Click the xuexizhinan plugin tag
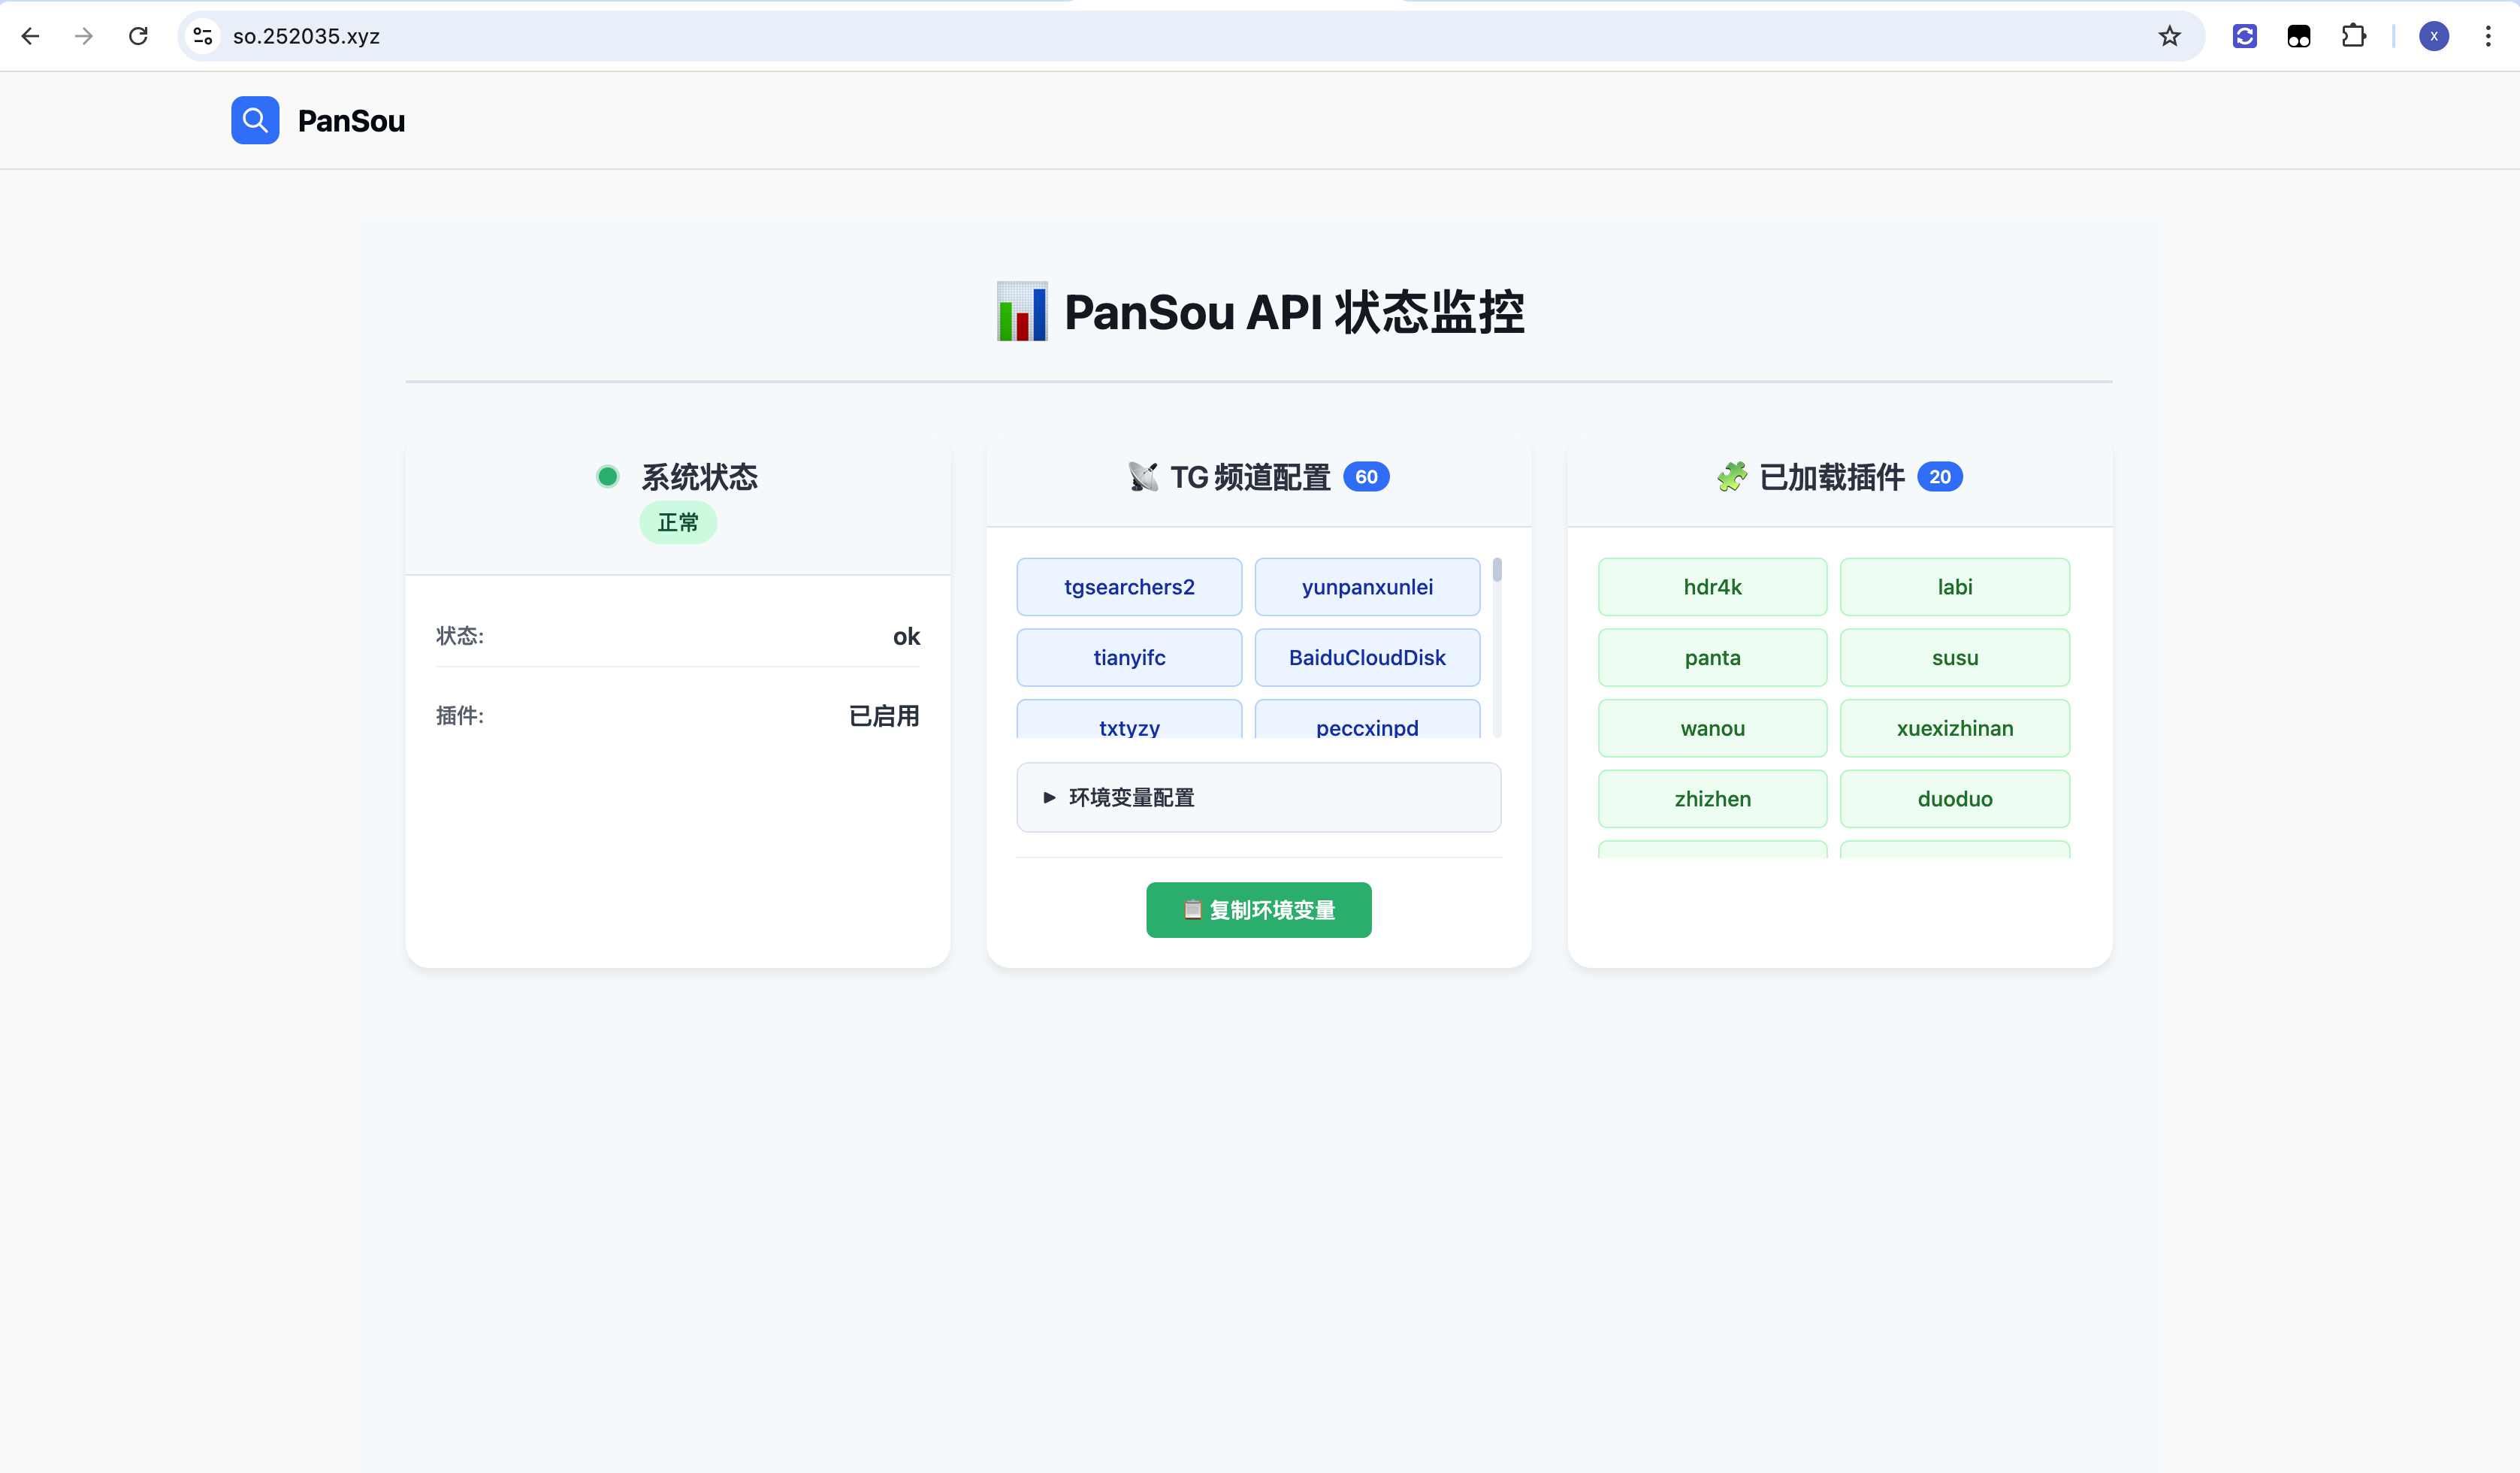 1954,728
